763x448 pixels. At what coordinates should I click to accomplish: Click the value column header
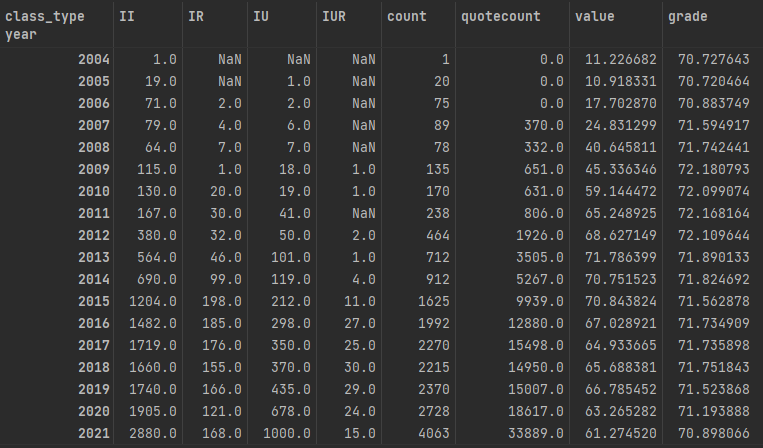tap(595, 17)
